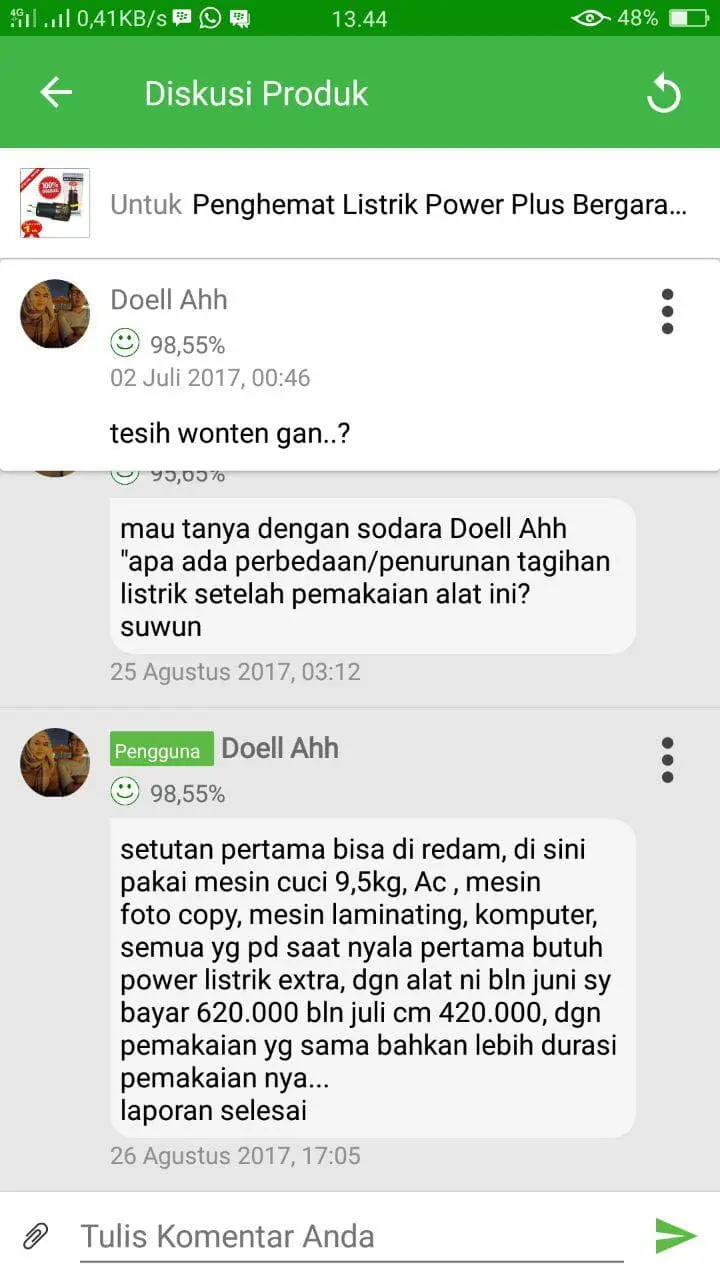Viewport: 720px width, 1280px height.
Task: Tap the paperclip attachment icon
Action: [36, 1236]
